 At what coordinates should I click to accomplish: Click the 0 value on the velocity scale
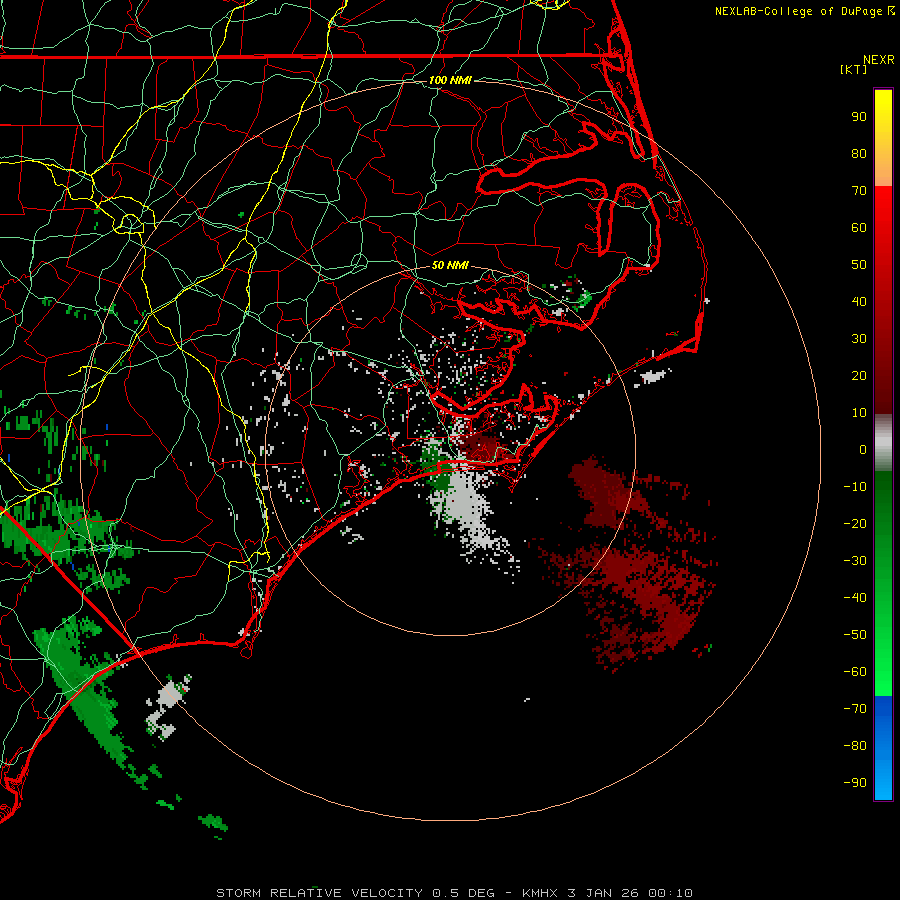coord(863,450)
